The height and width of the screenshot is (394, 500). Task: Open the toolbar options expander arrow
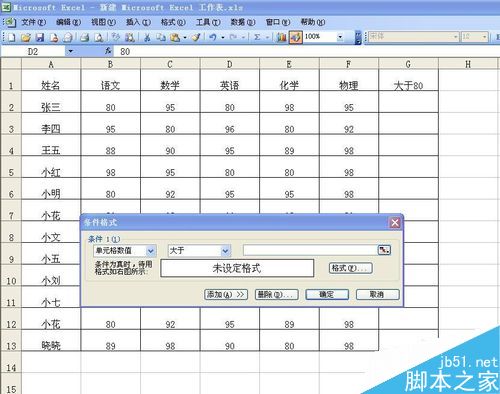coord(358,38)
